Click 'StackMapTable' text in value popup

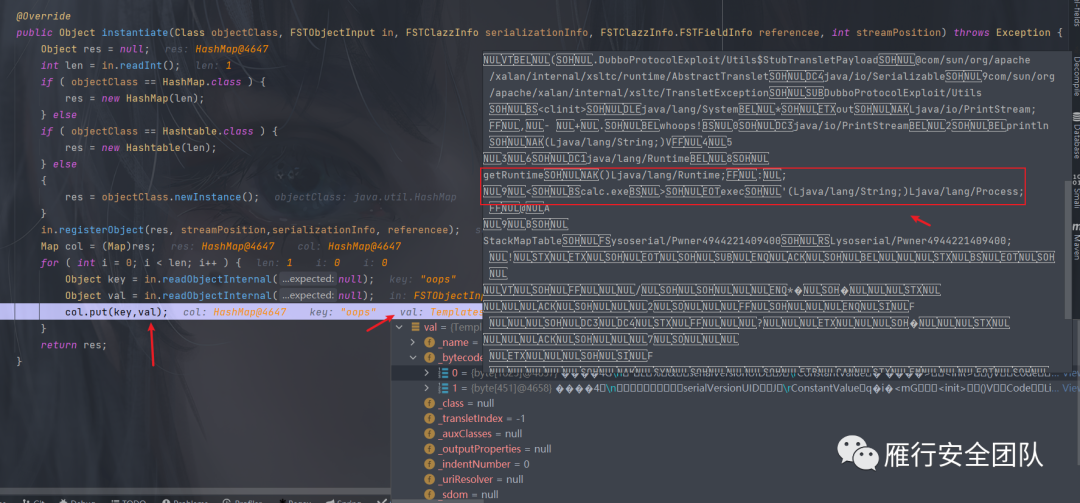tap(523, 240)
